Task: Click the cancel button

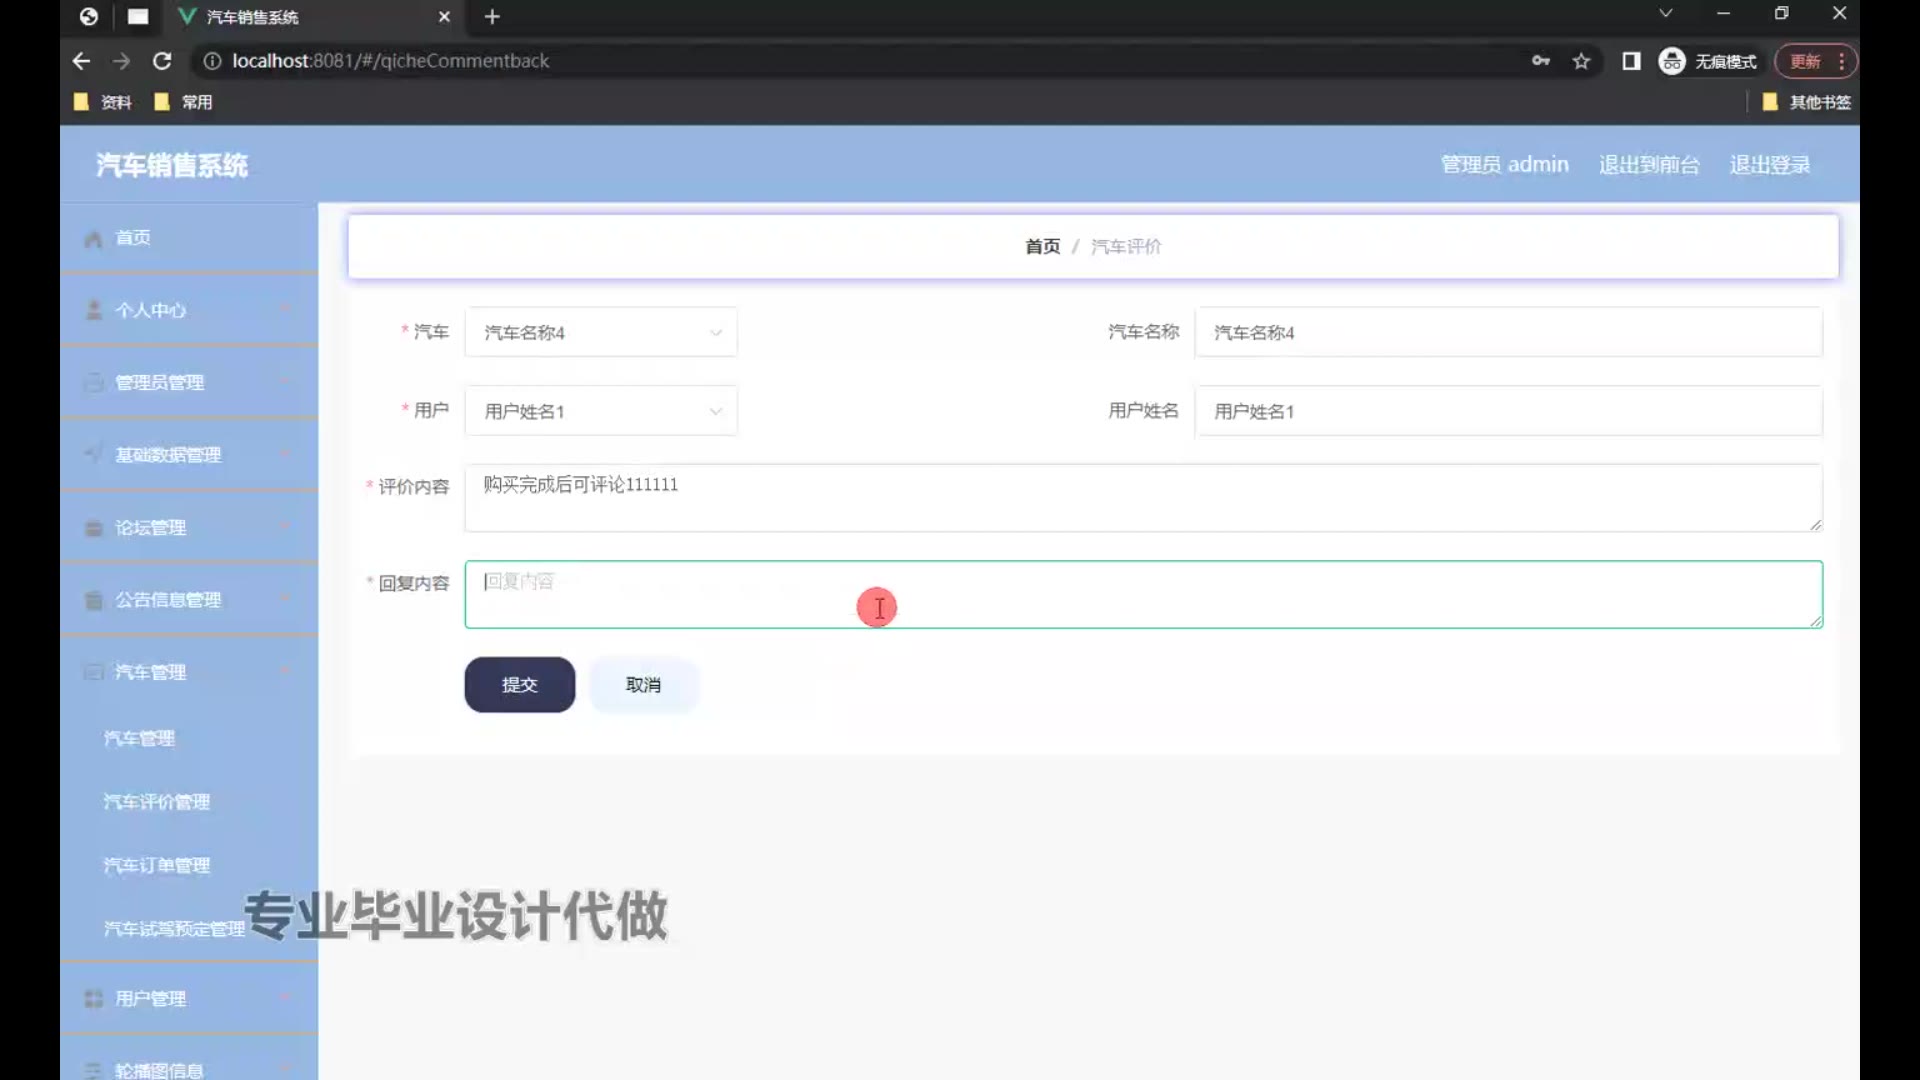Action: point(643,685)
